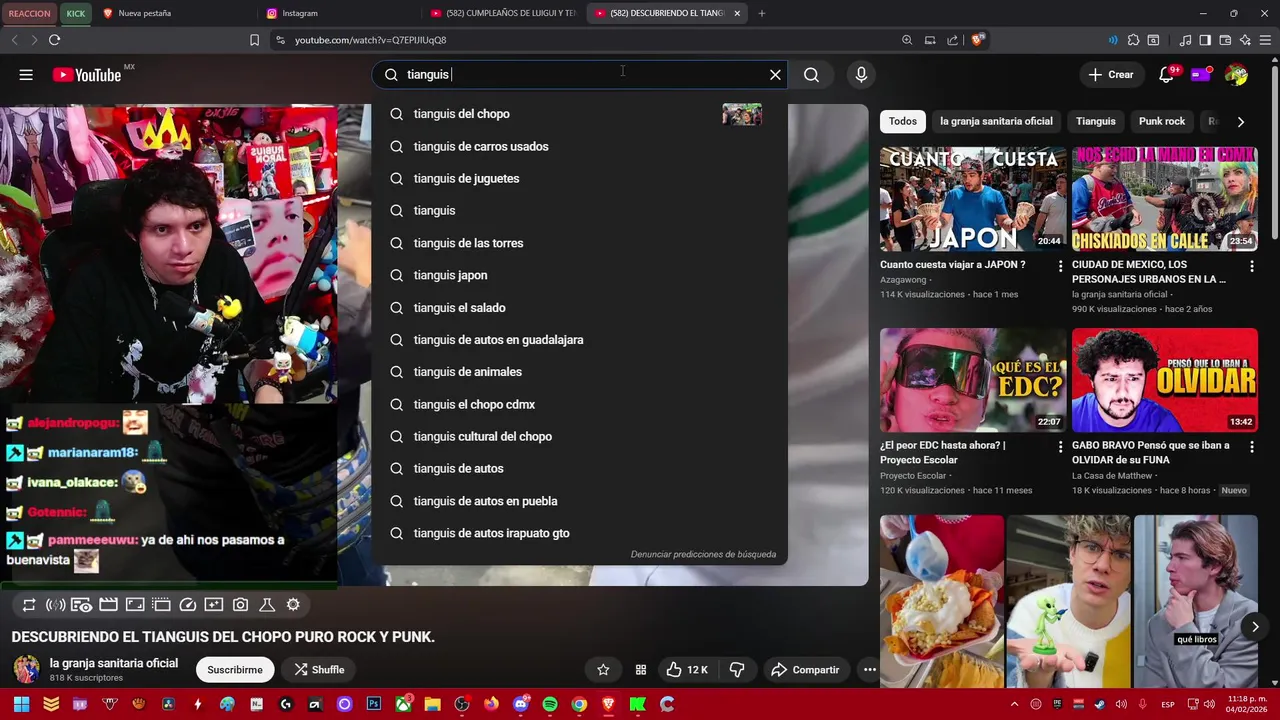The height and width of the screenshot is (720, 1280).
Task: Toggle cinema mode clapperboard icon
Action: click(108, 605)
